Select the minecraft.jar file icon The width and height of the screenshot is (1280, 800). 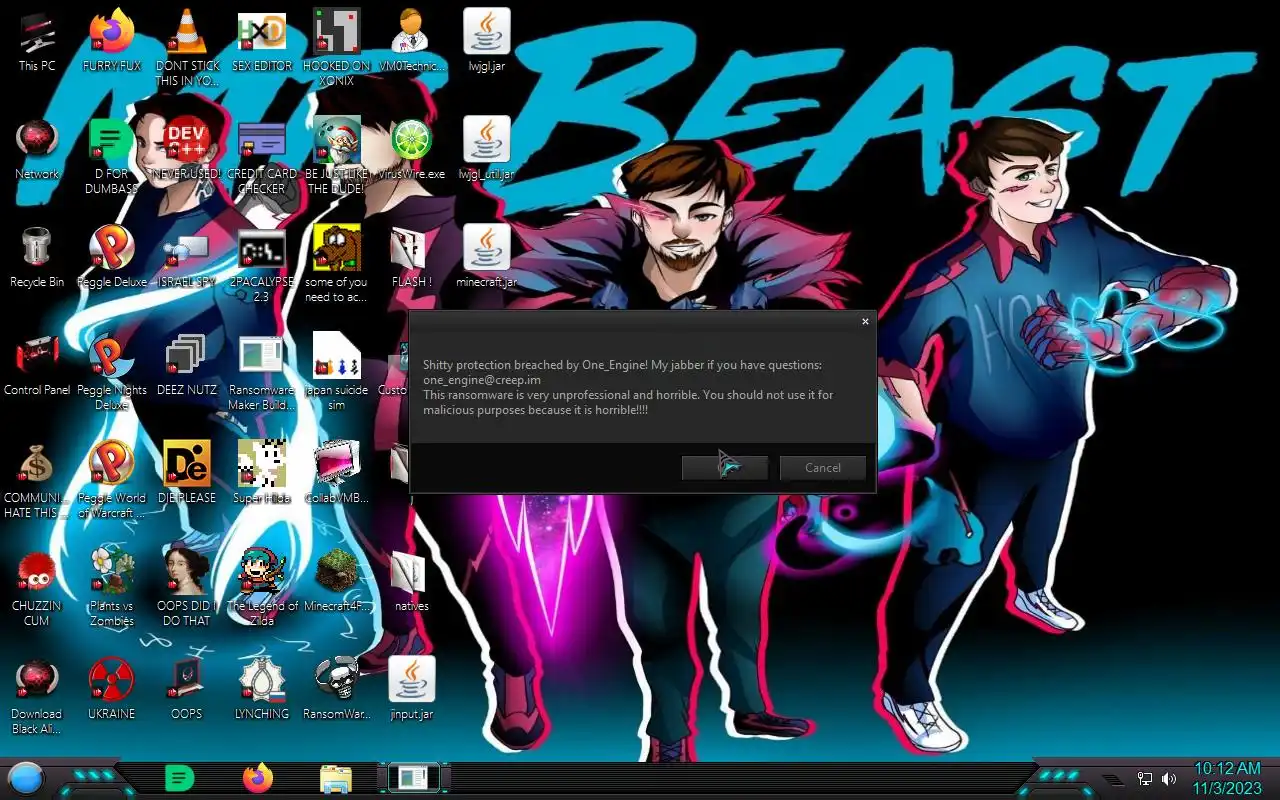click(x=487, y=258)
